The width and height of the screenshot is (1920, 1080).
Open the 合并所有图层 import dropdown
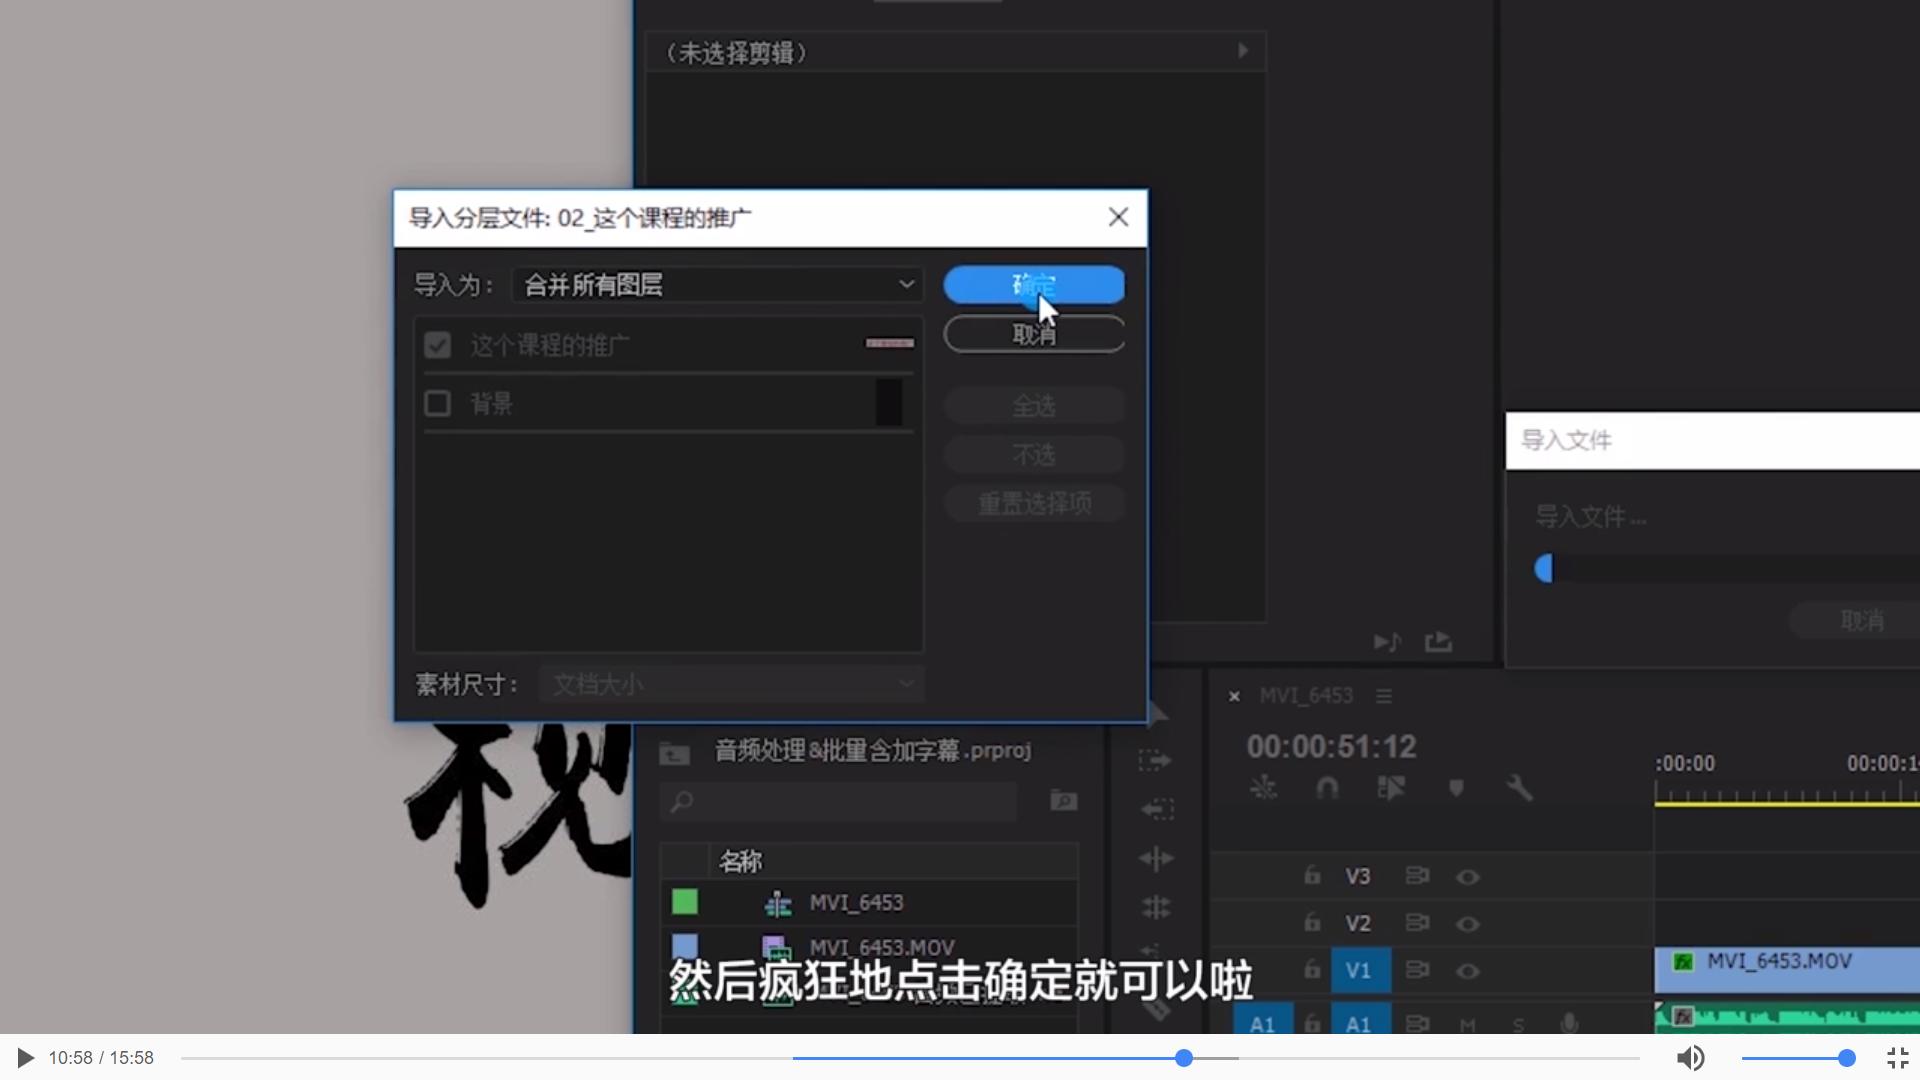tap(717, 285)
